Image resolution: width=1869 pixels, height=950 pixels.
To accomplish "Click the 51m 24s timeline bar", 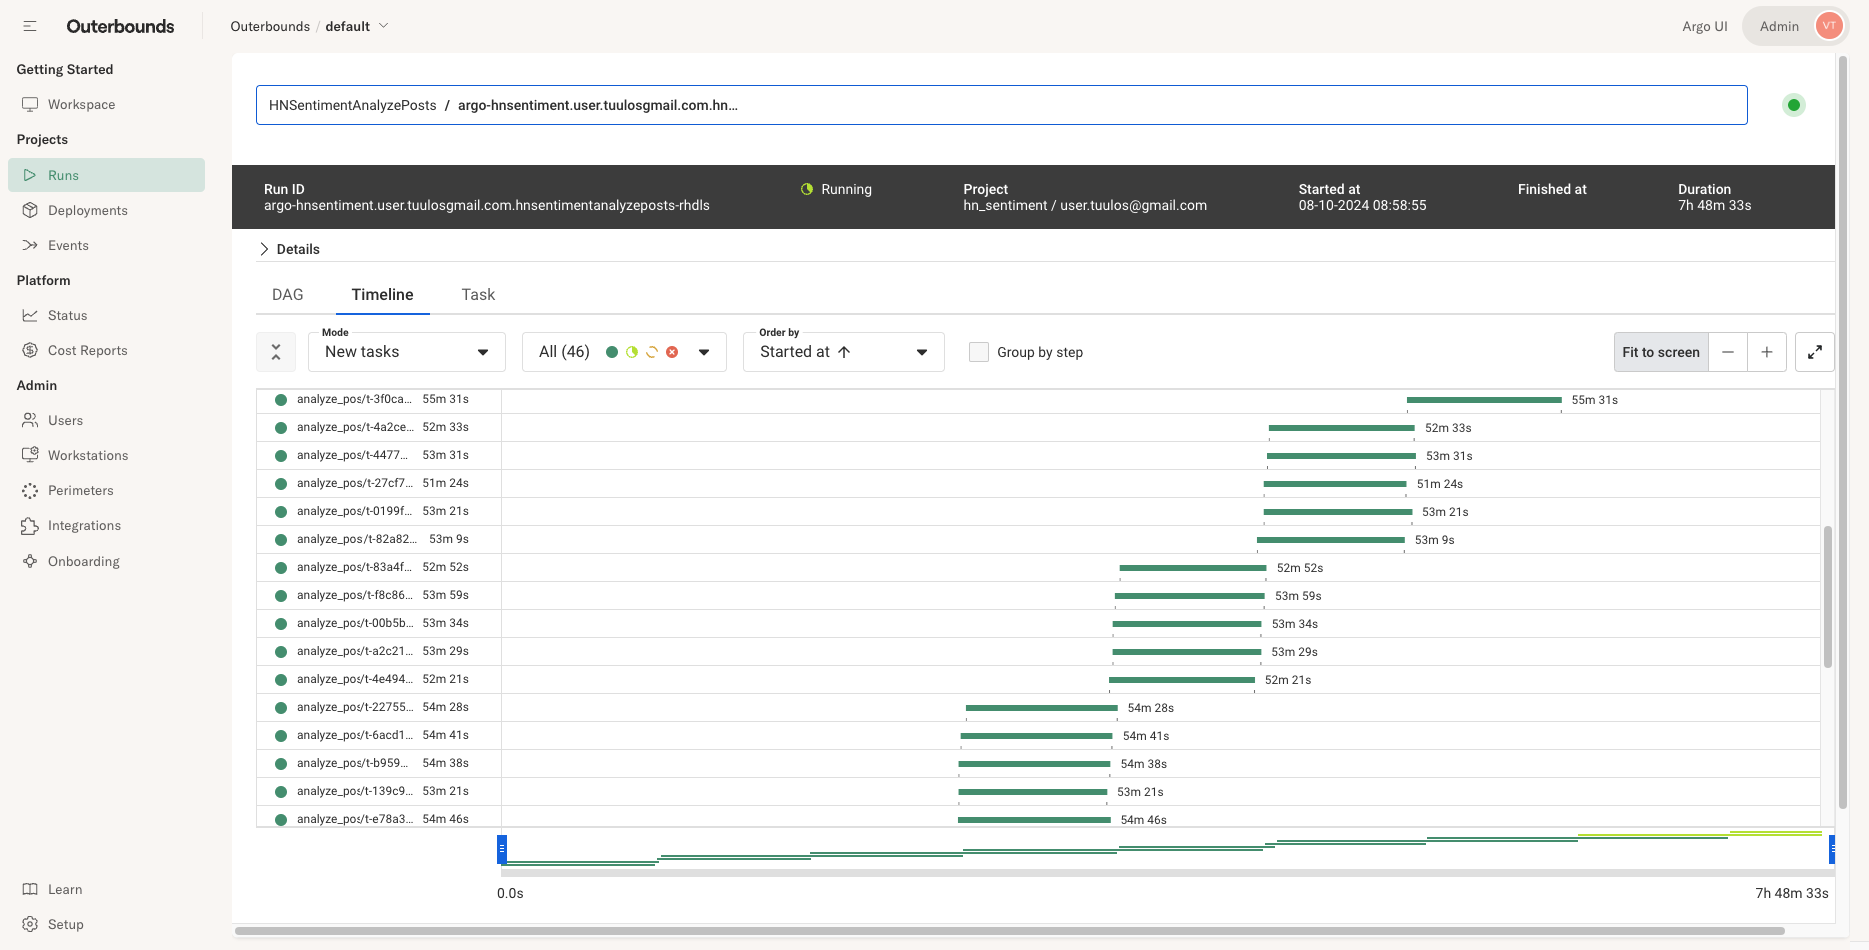I will [x=1335, y=484].
